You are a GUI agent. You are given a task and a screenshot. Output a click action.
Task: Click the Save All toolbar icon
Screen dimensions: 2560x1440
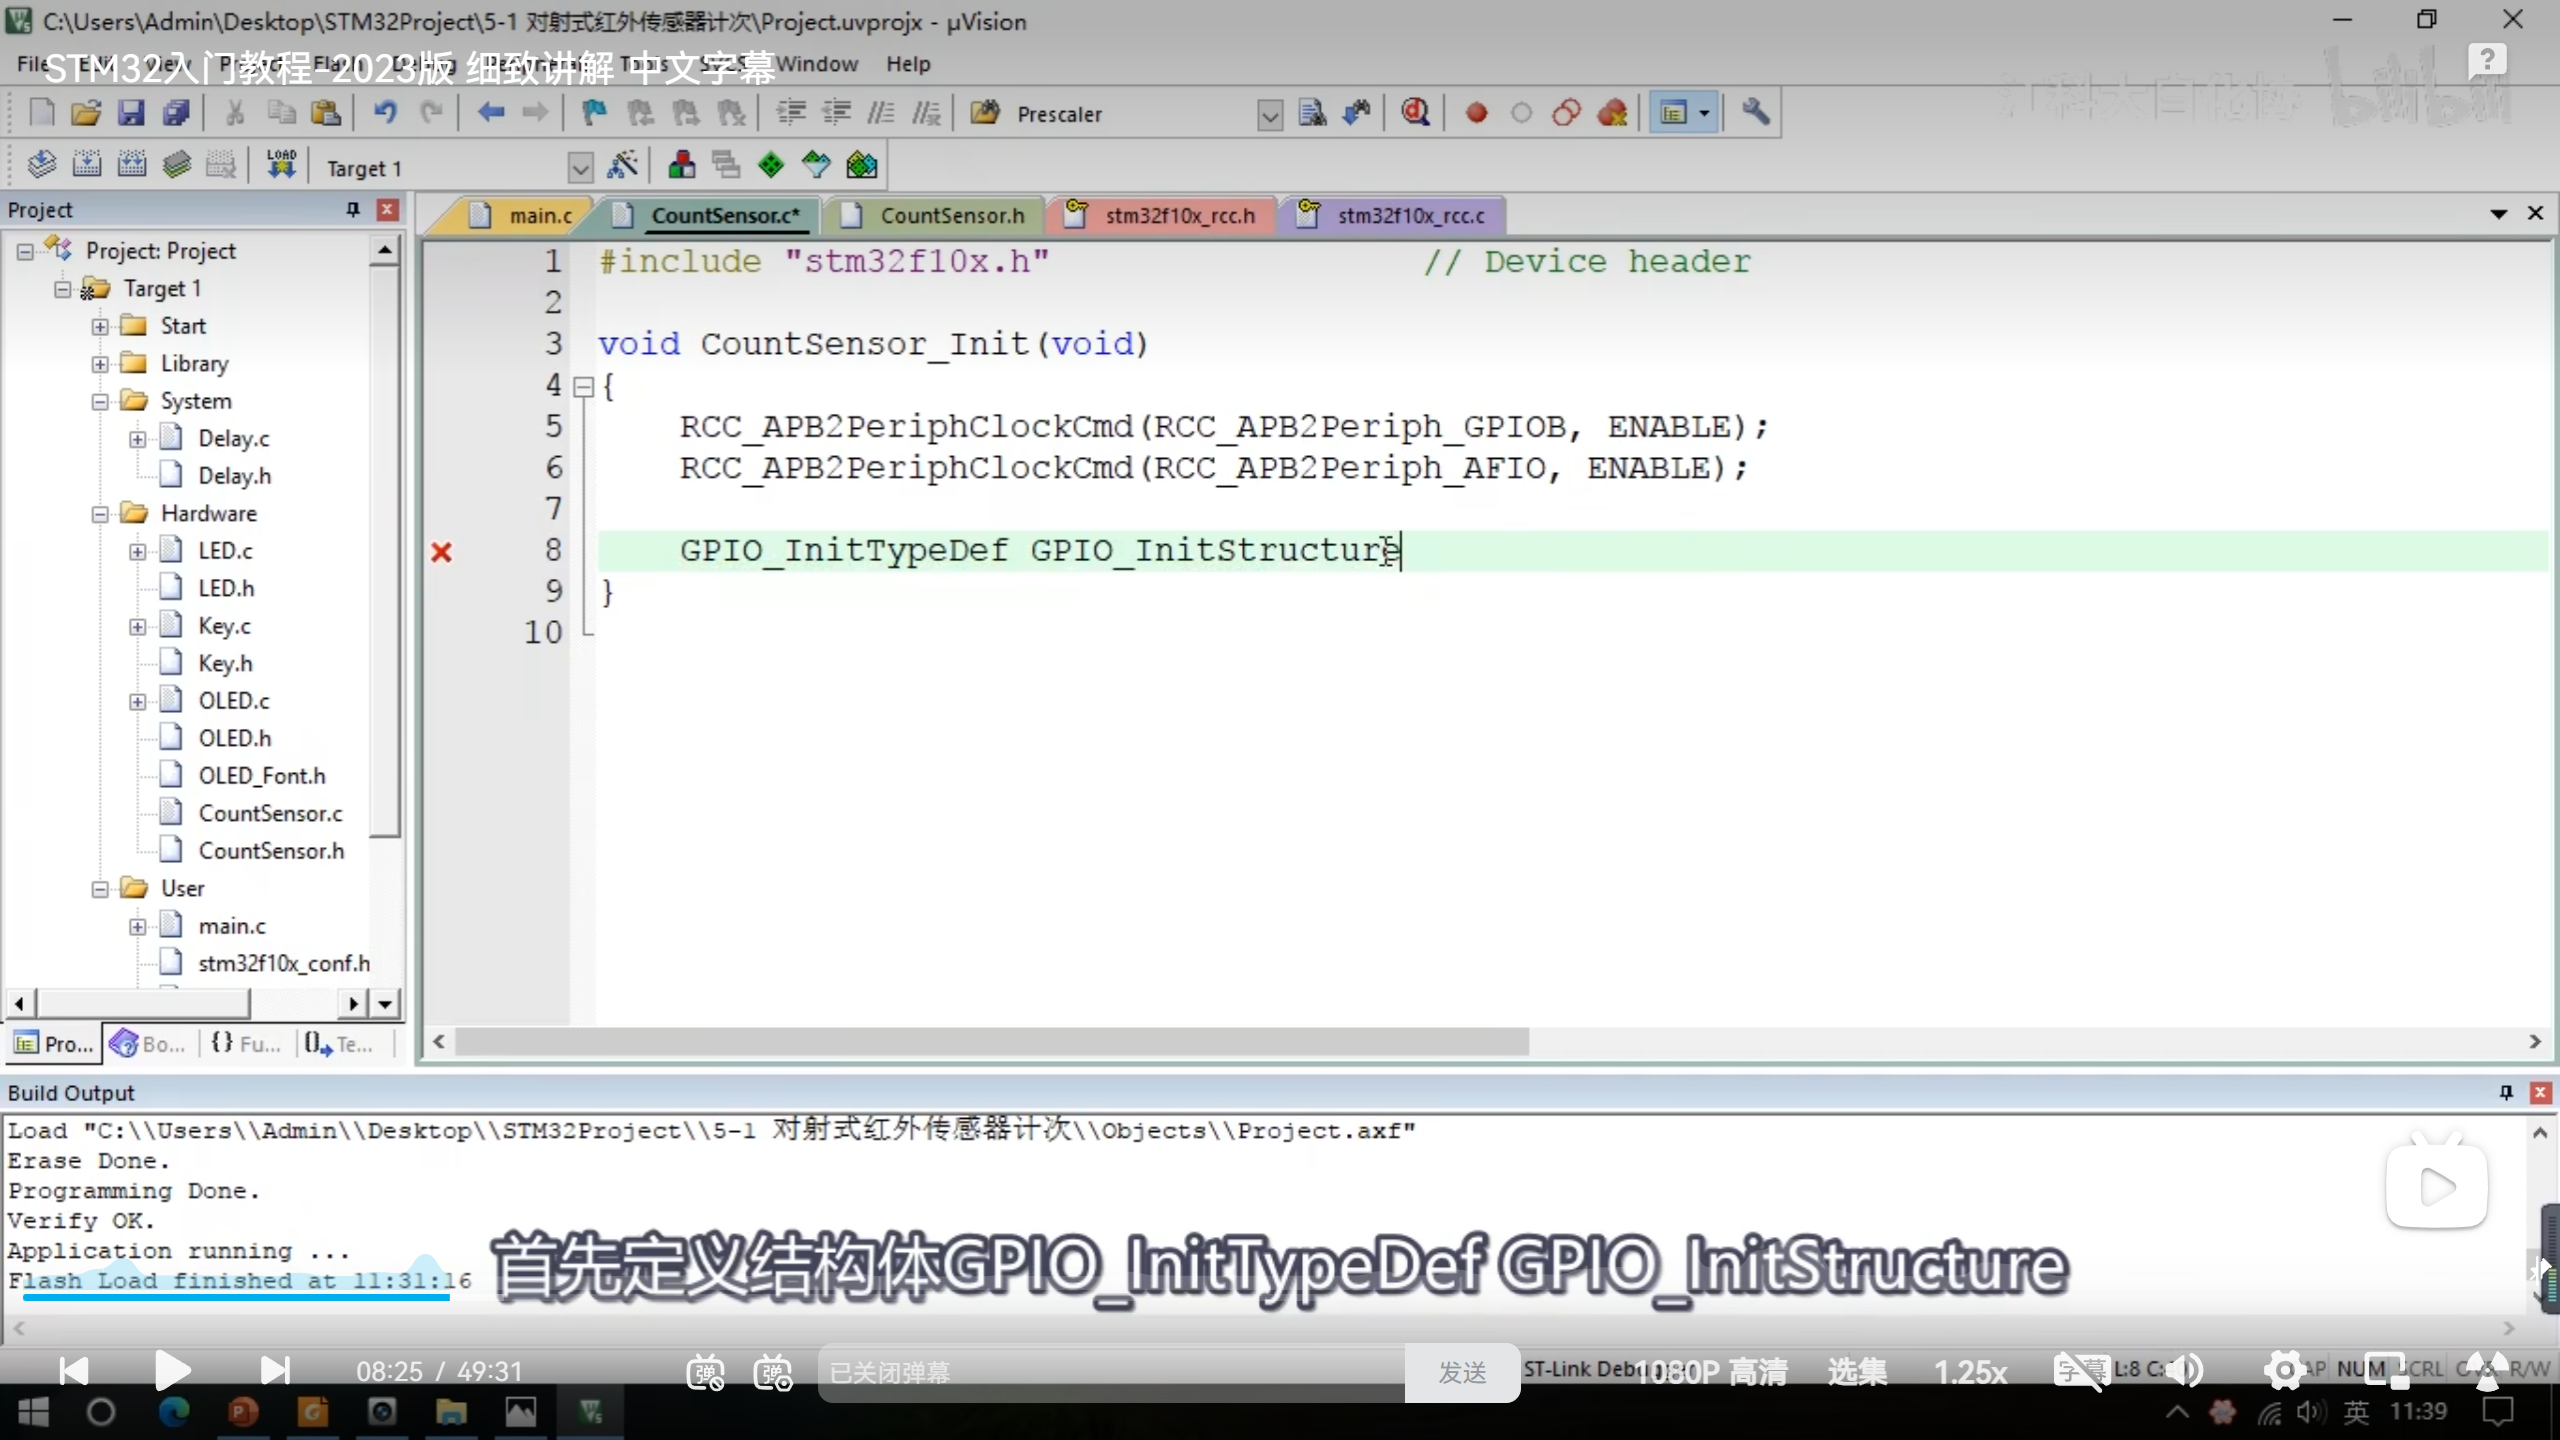(x=176, y=113)
